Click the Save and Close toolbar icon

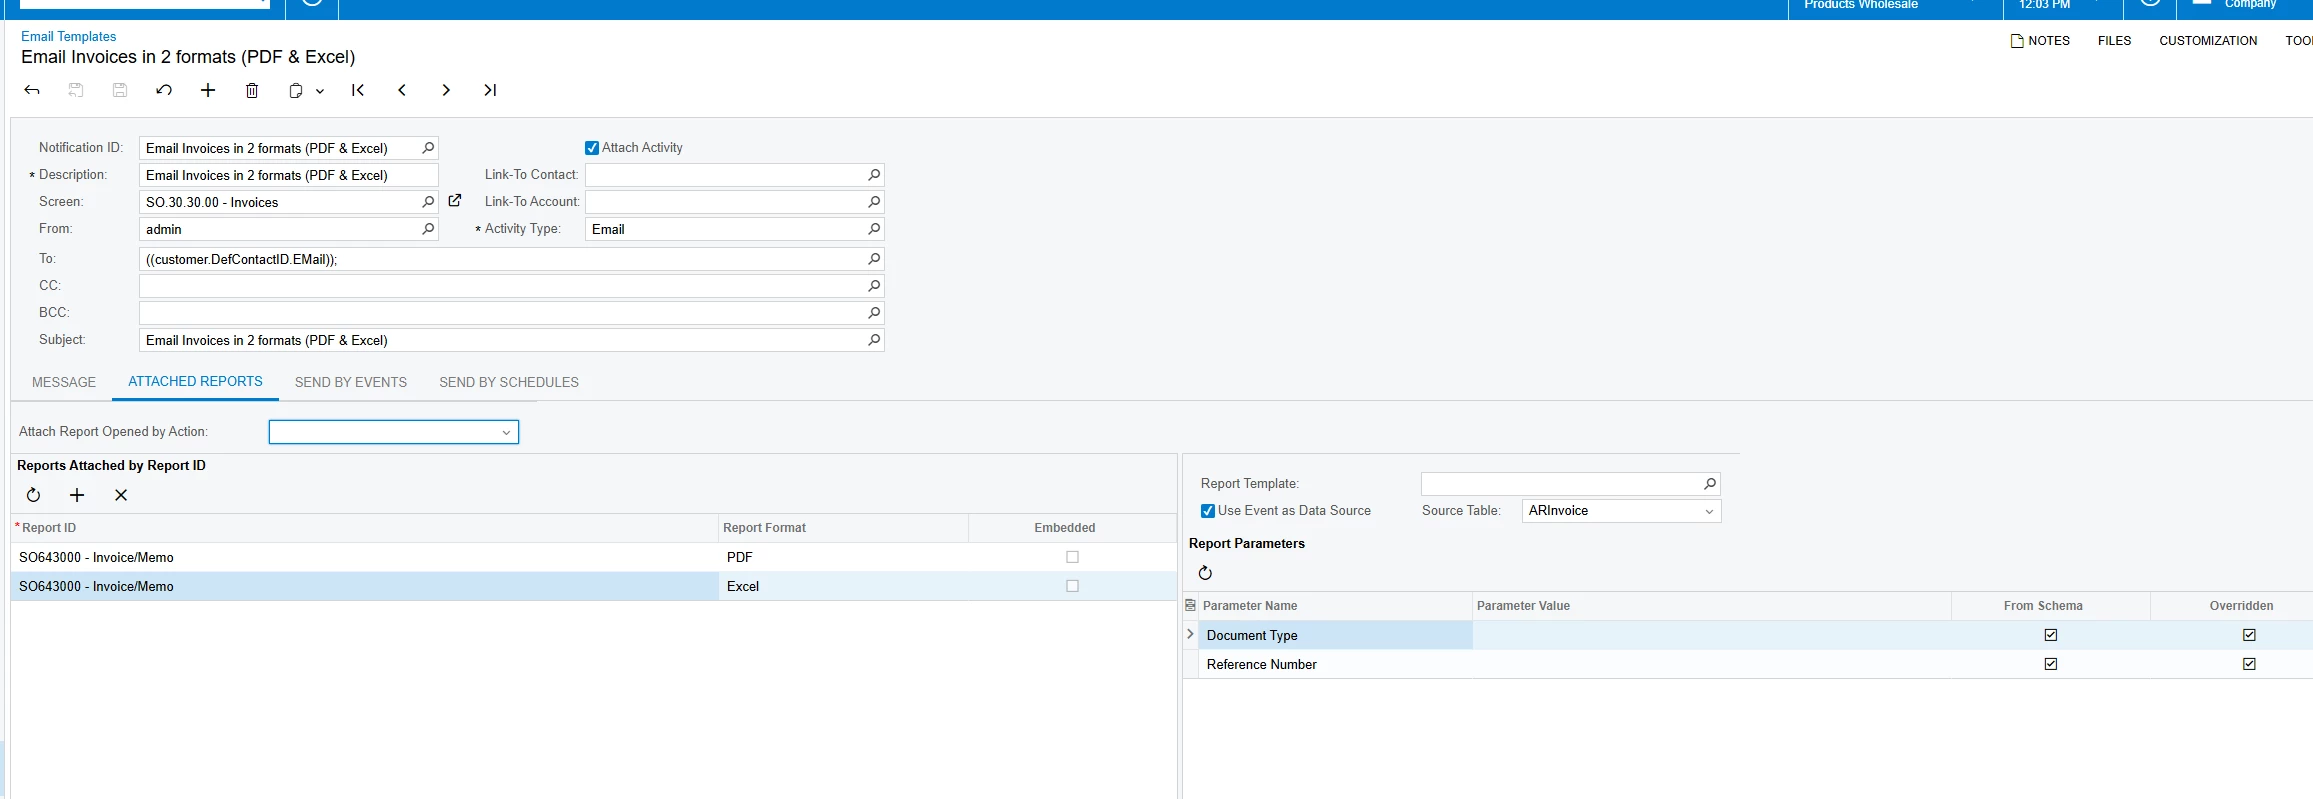tap(76, 90)
